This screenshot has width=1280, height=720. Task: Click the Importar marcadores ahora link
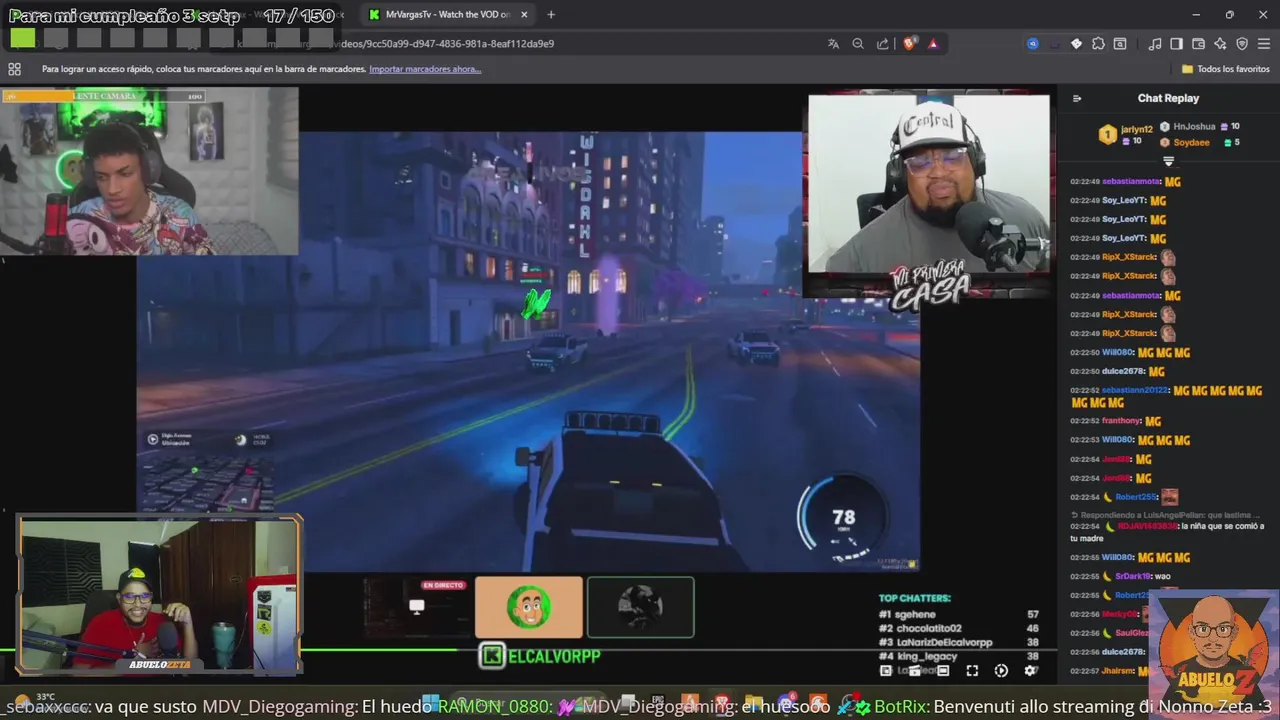click(x=425, y=69)
